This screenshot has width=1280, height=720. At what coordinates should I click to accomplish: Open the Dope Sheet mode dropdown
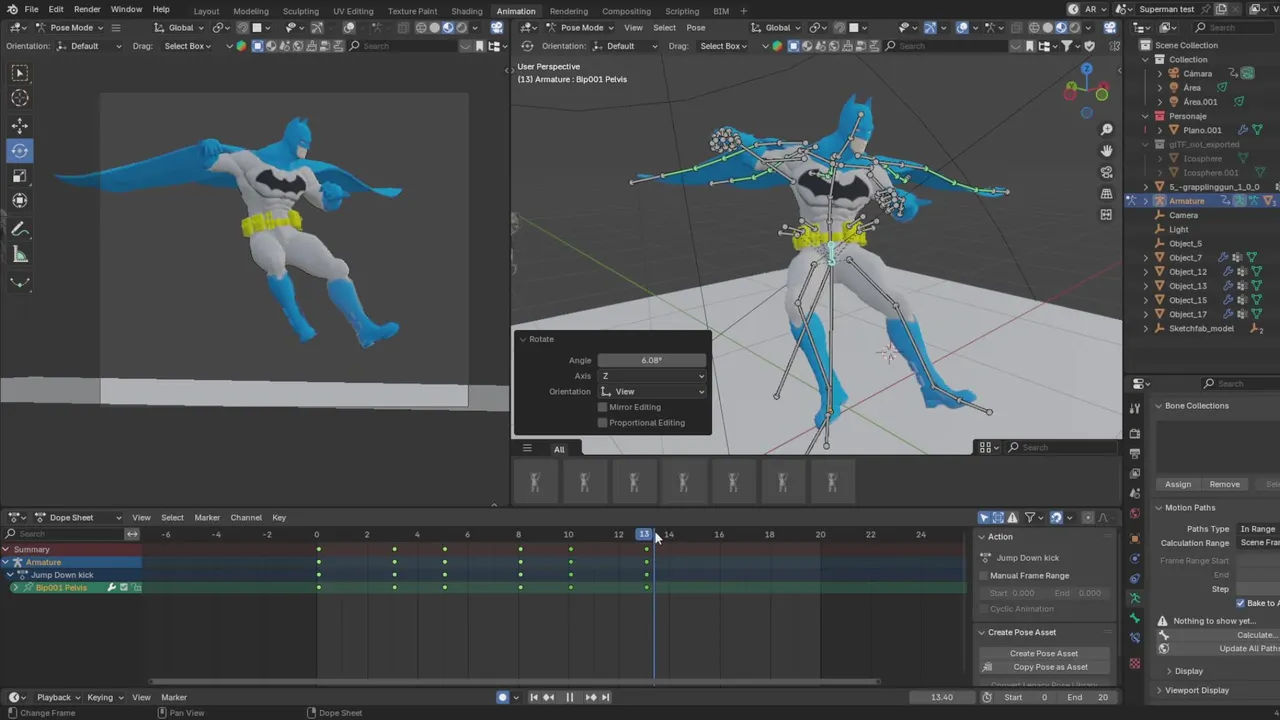tap(78, 517)
